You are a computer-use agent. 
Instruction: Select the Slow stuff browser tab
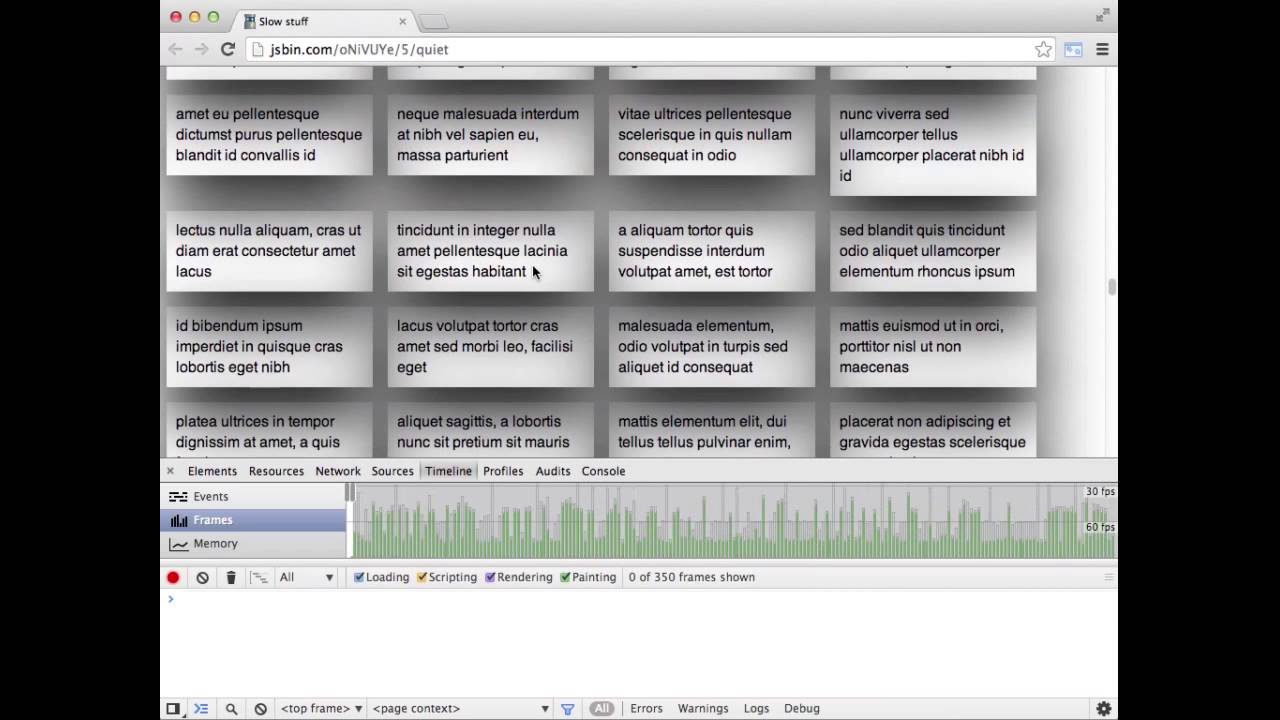click(325, 21)
